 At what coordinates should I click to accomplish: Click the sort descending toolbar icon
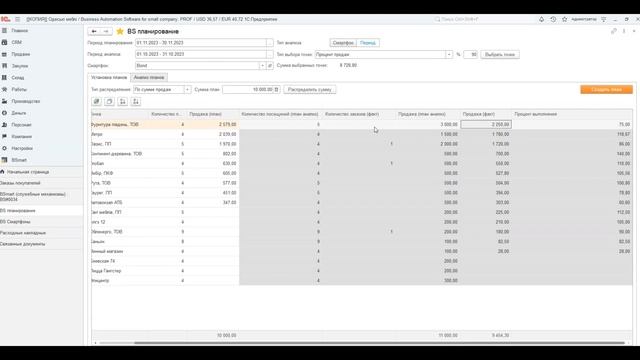click(x=136, y=101)
